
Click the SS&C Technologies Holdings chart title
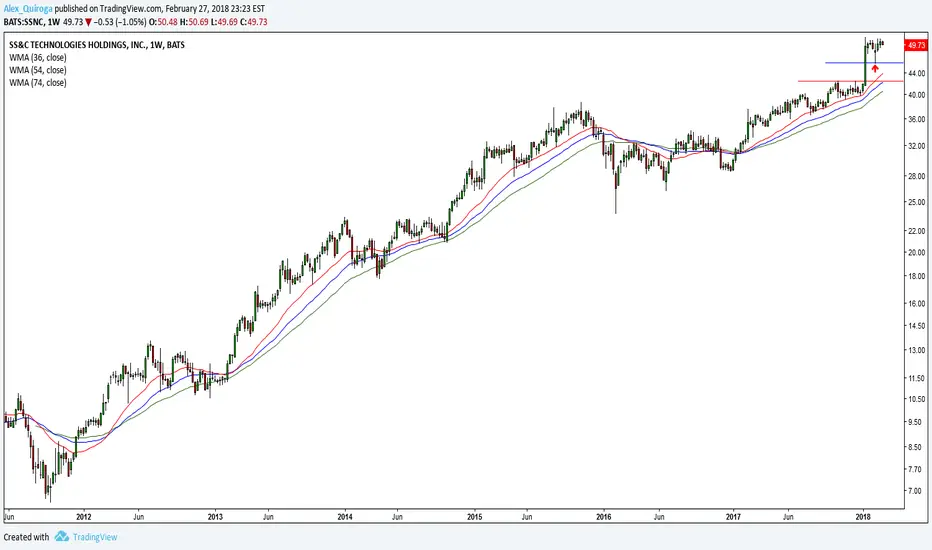97,45
